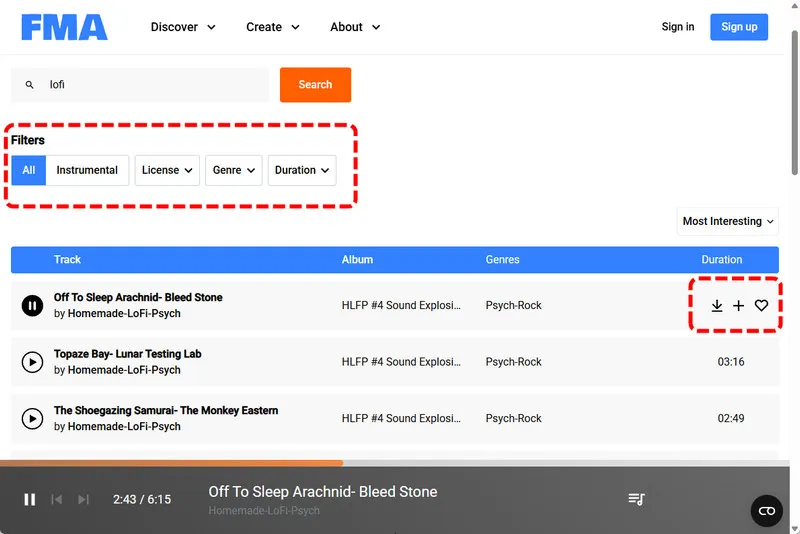Image resolution: width=800 pixels, height=534 pixels.
Task: Open the Genre filter dropdown
Action: 234,170
